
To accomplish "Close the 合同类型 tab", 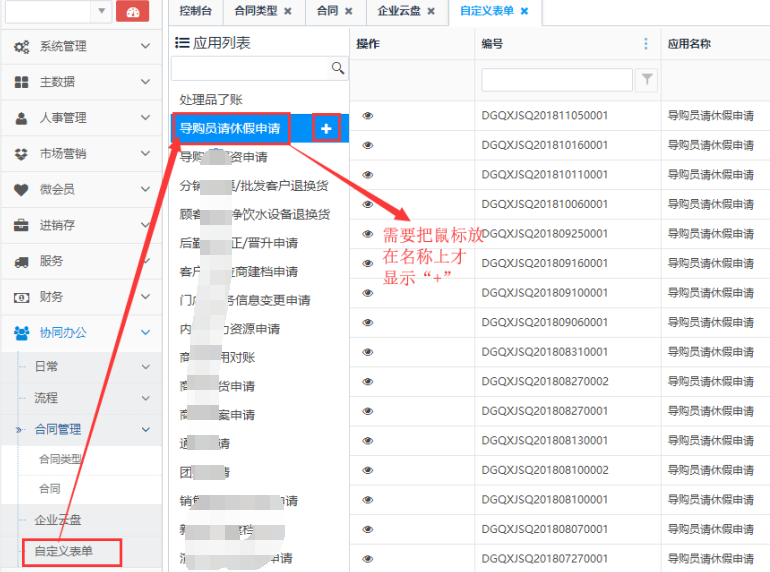I will (288, 11).
